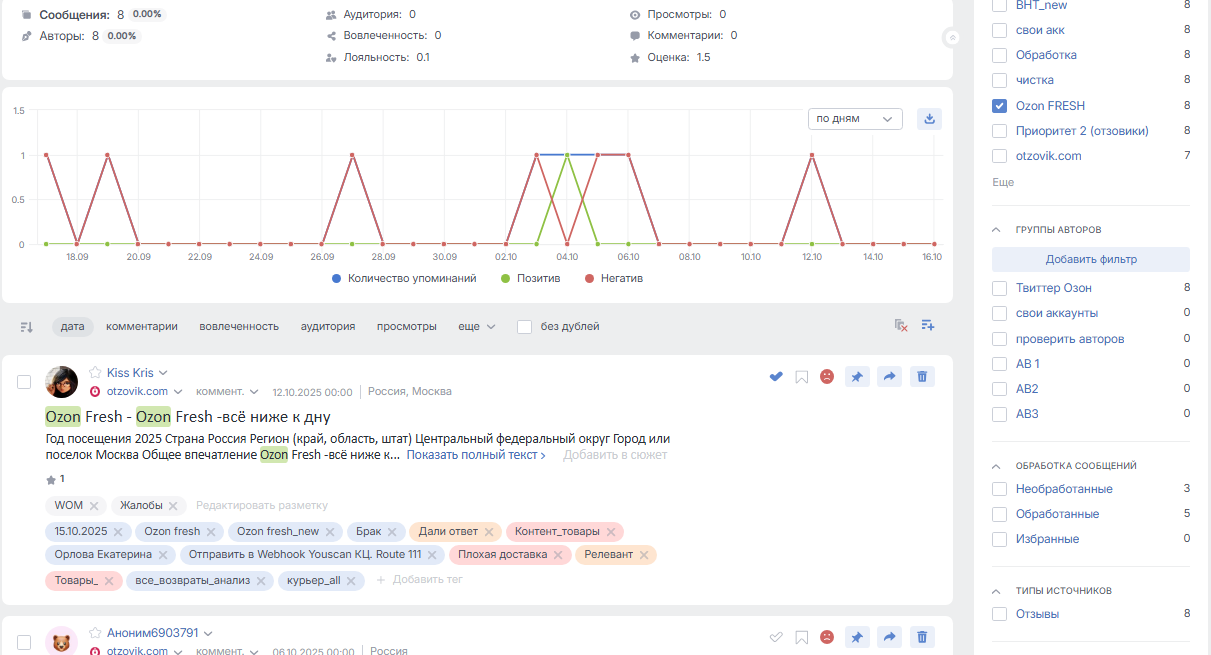Click 'Еще' to show more tags
Image resolution: width=1211 pixels, height=655 pixels.
point(1003,182)
